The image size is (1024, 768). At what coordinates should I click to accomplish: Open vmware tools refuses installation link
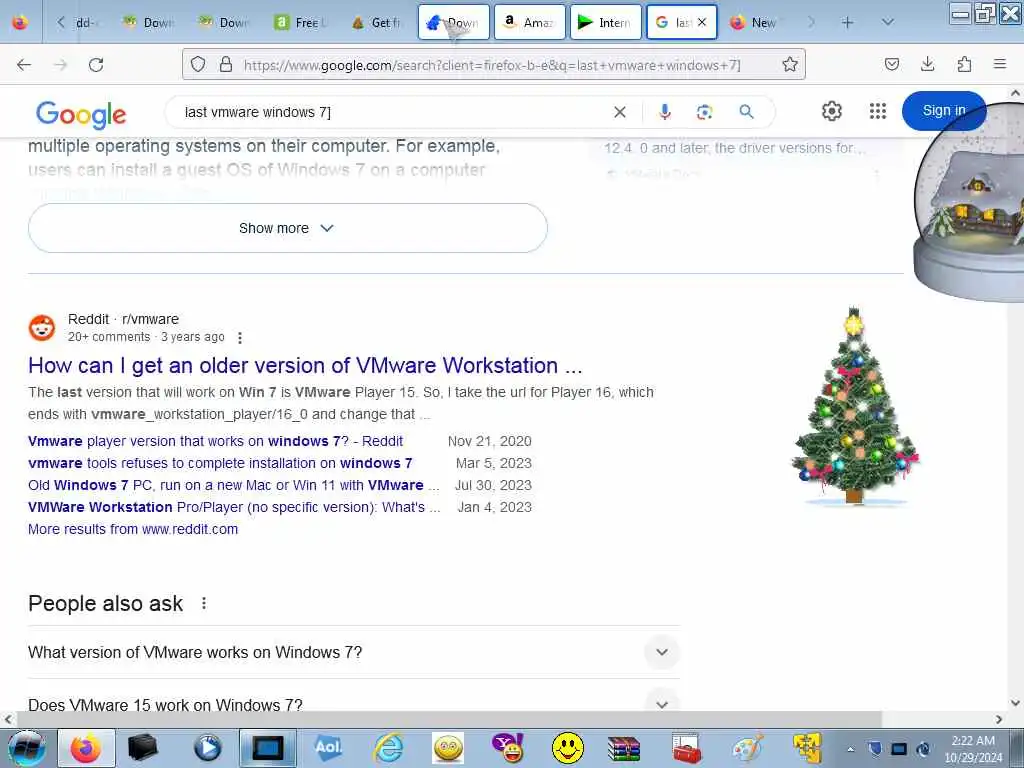click(x=220, y=463)
